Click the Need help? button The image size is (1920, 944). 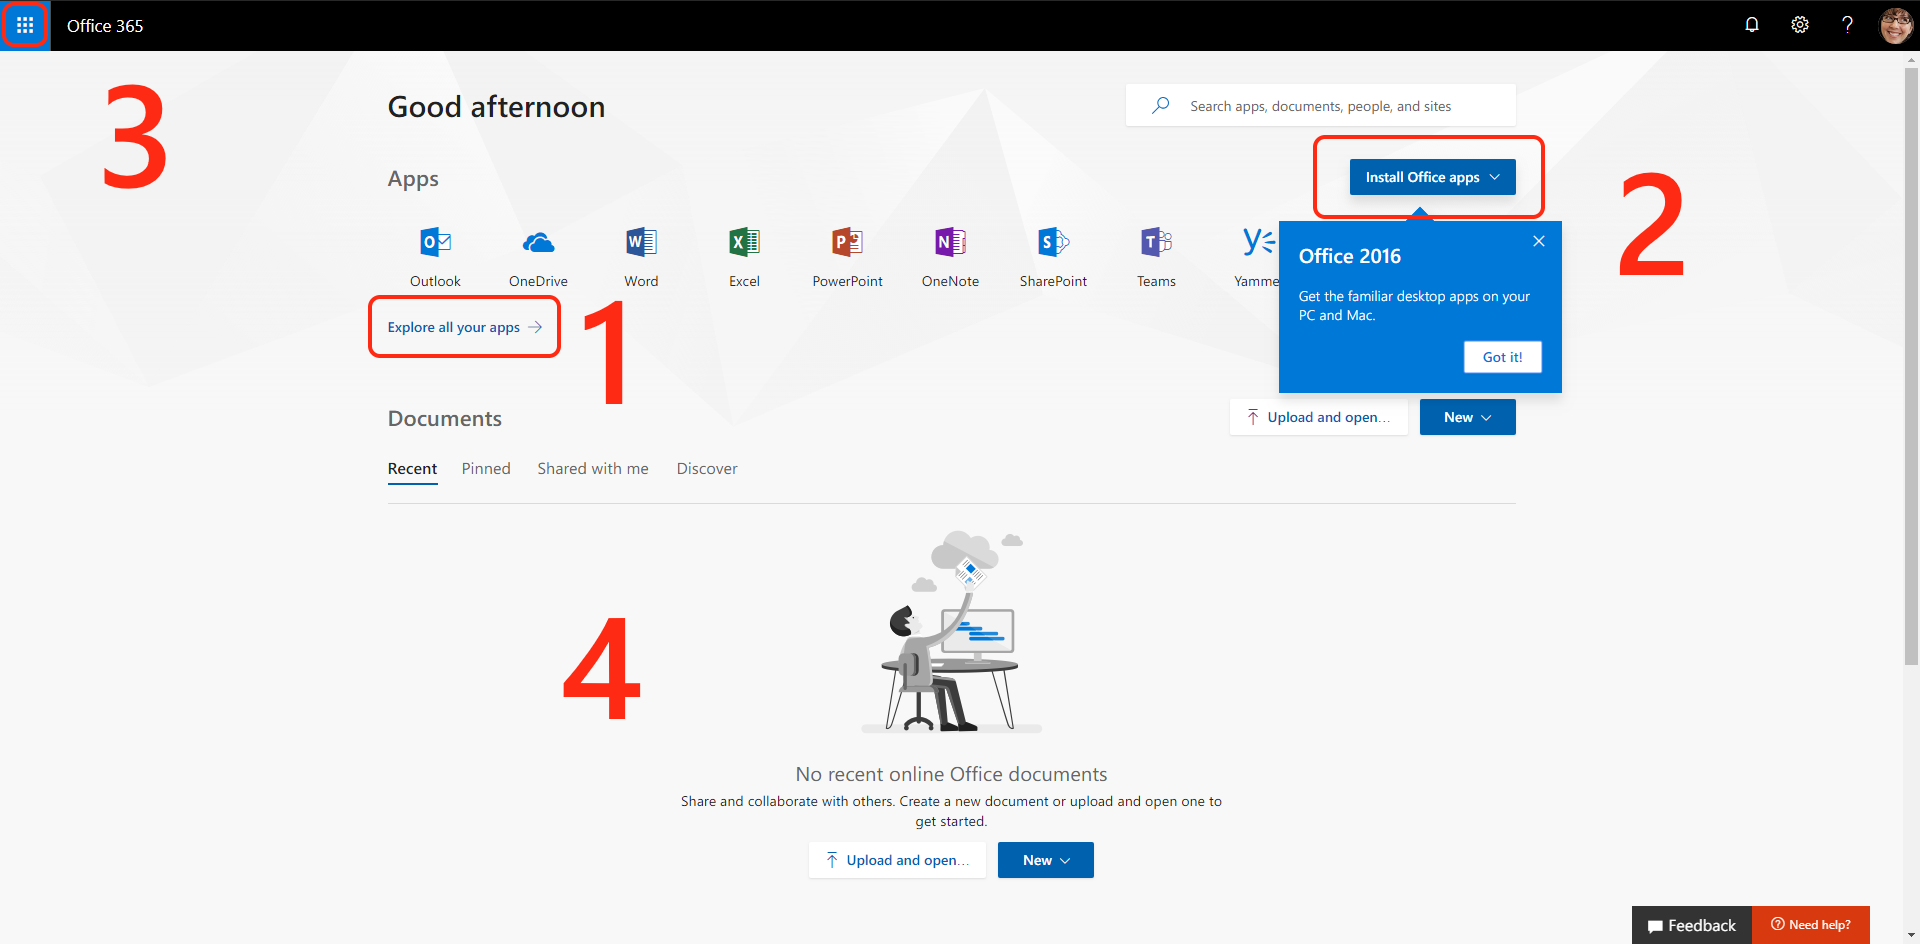(x=1811, y=925)
